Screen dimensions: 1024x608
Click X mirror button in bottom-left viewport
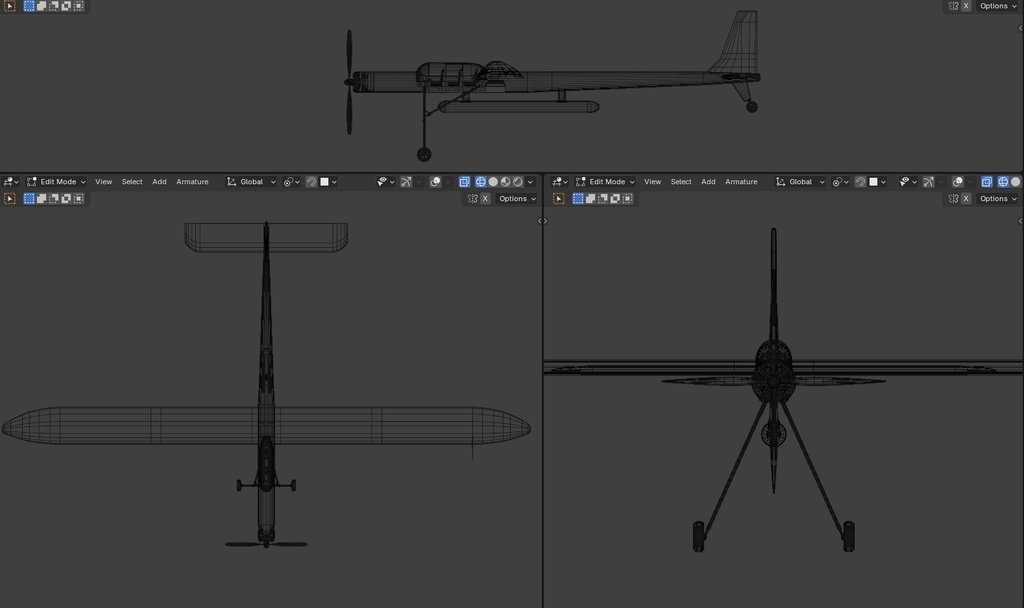tap(485, 199)
